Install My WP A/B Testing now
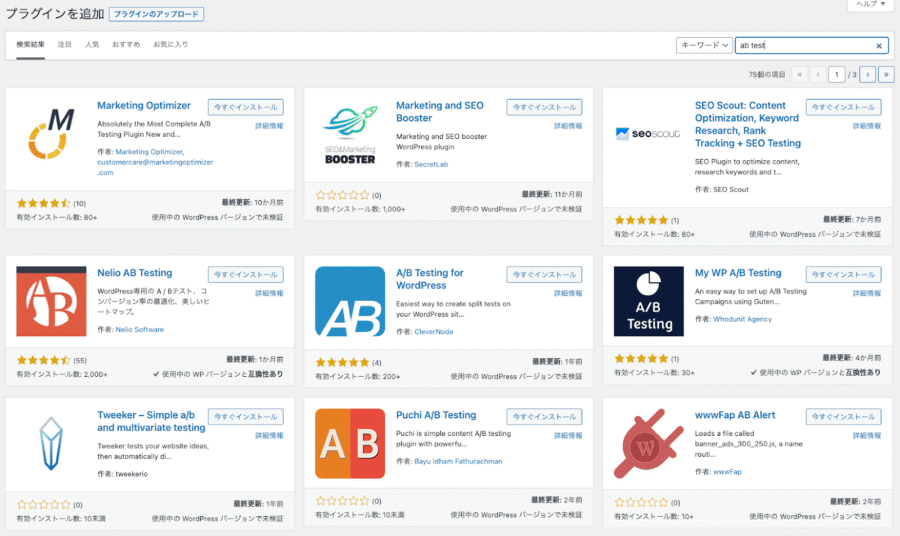Image resolution: width=900 pixels, height=536 pixels. pos(843,275)
